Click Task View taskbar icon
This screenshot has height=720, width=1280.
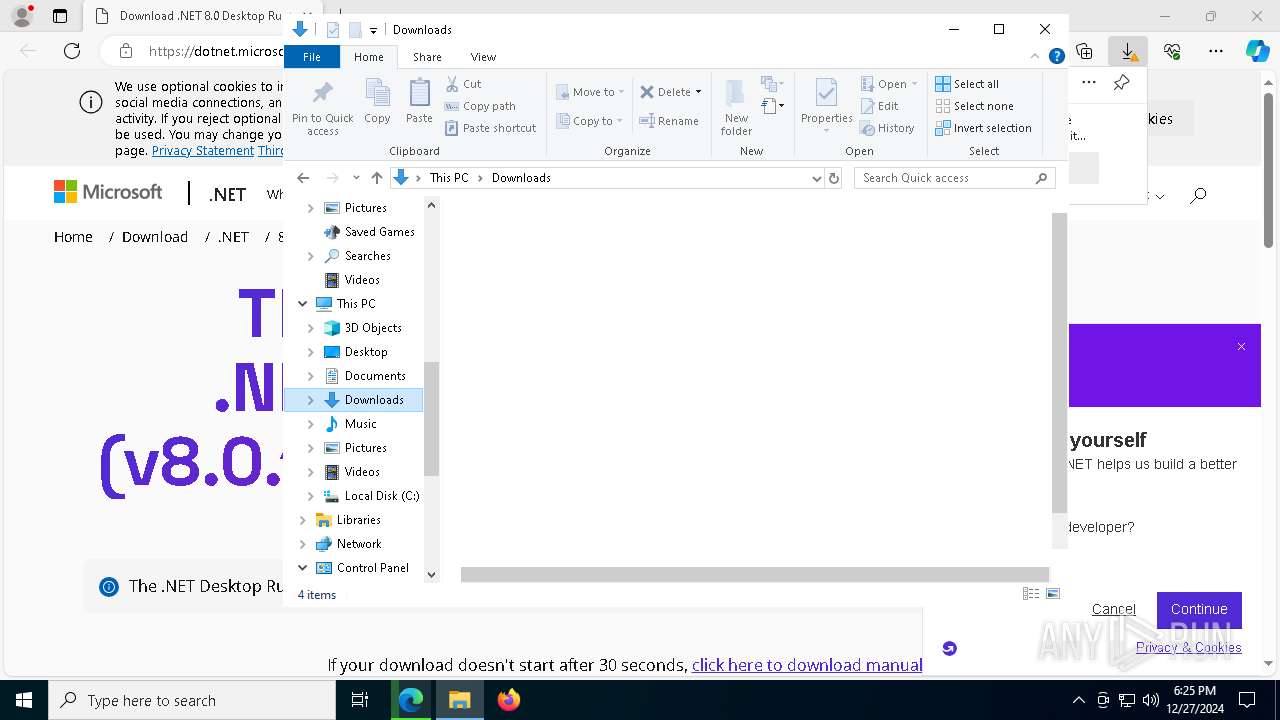(360, 700)
